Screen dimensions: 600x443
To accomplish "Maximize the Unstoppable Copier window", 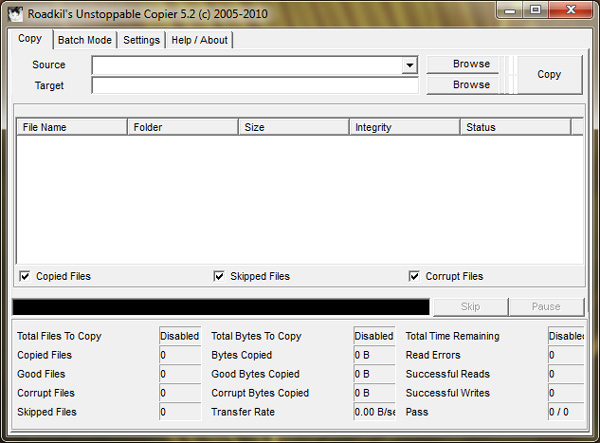I will 536,10.
